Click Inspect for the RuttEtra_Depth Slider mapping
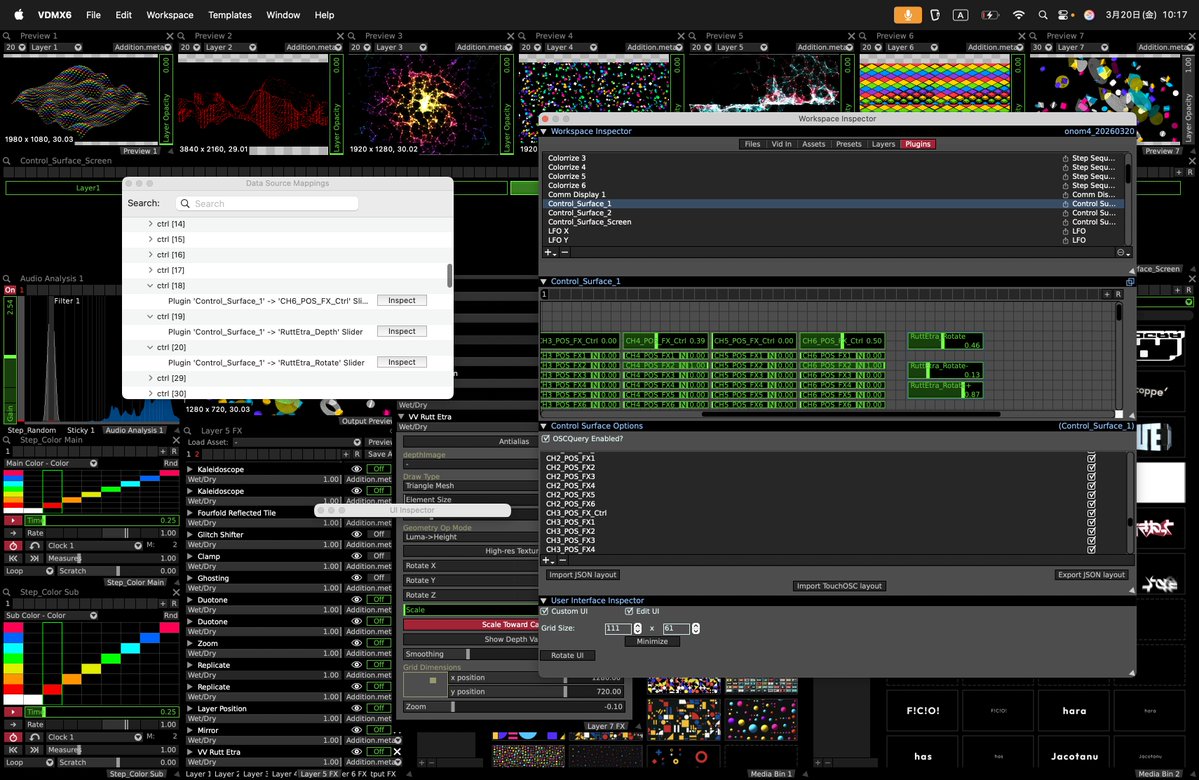The width and height of the screenshot is (1199, 780). pos(401,331)
